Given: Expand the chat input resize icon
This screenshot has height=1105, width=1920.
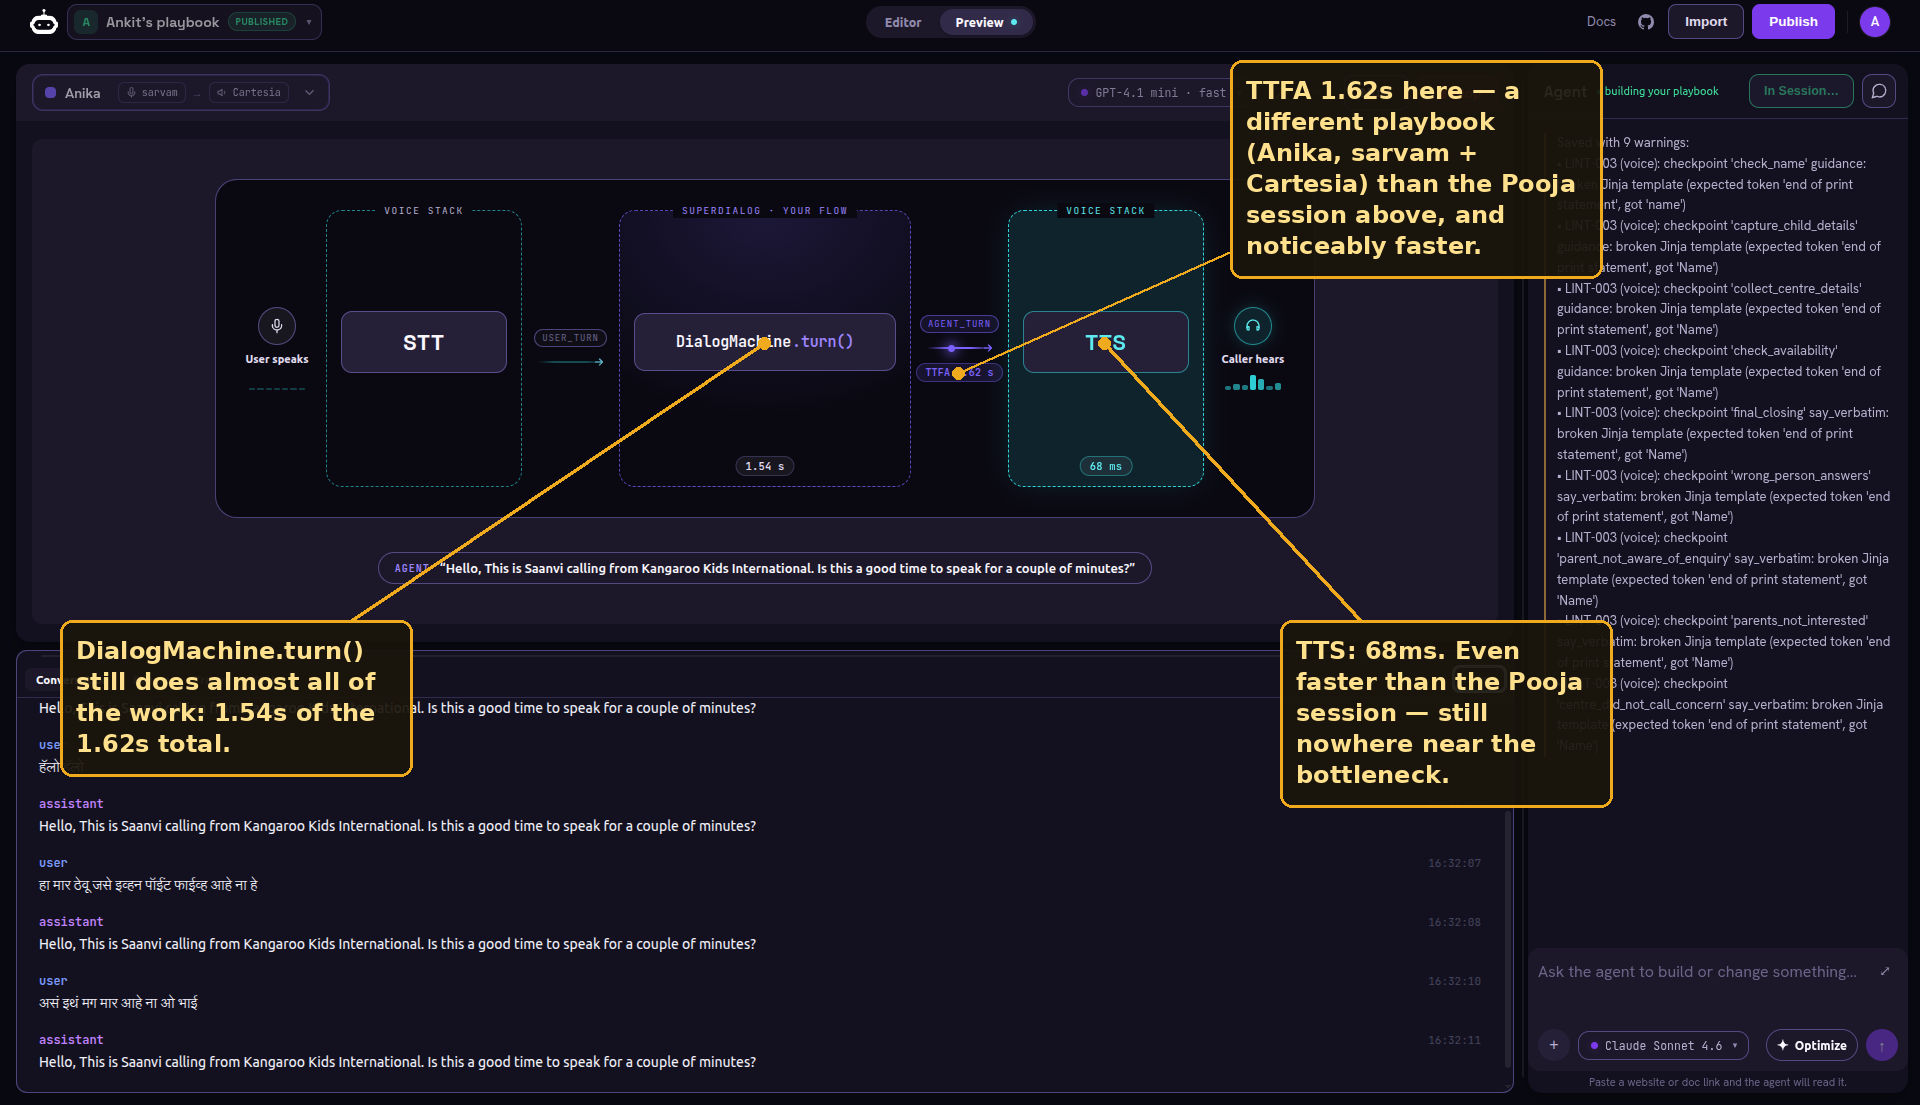Looking at the screenshot, I should pos(1885,971).
